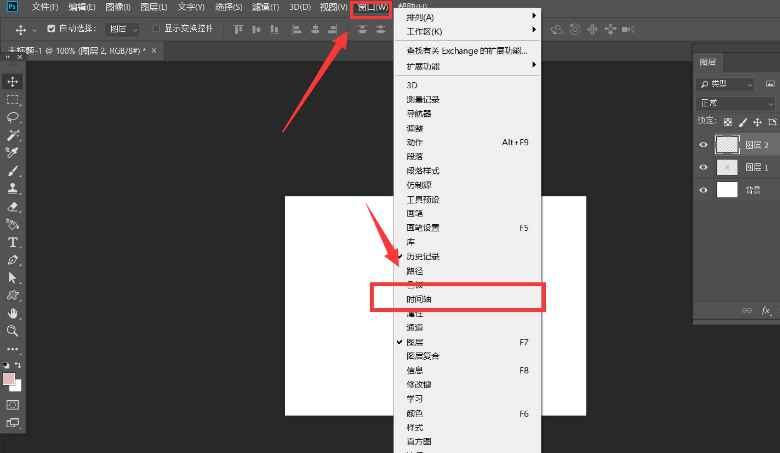The image size is (780, 453).
Task: Enable the 显示变换控件 checkbox
Action: pyautogui.click(x=156, y=29)
